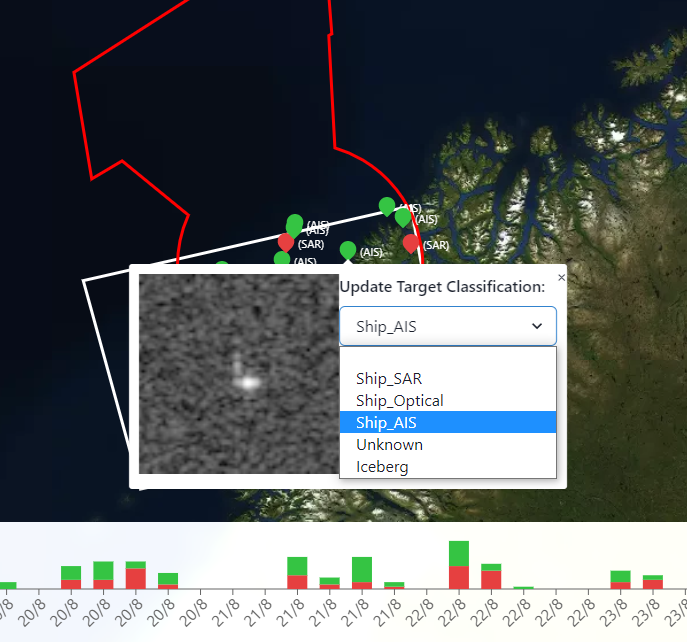
Task: Click the tallest green bar in the 21/8 group
Action: (x=362, y=572)
